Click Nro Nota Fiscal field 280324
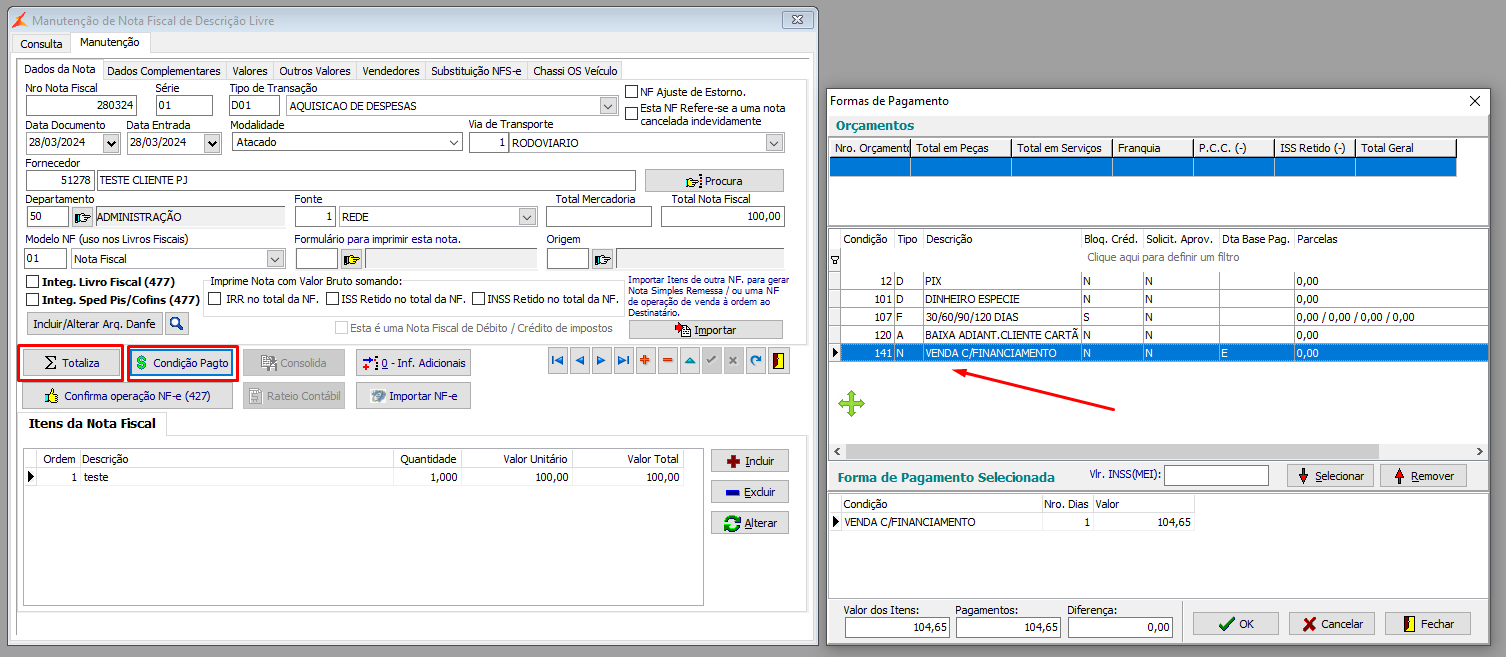This screenshot has height=657, width=1506. pos(81,105)
